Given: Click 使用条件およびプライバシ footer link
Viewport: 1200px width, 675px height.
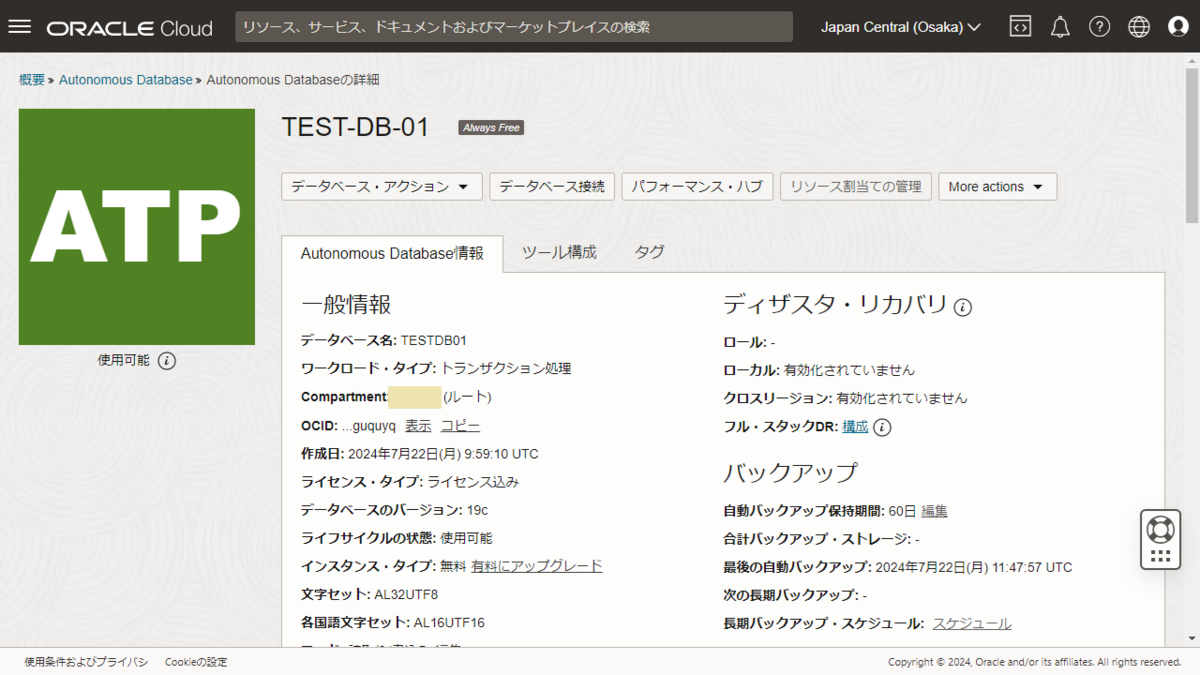Looking at the screenshot, I should (x=86, y=662).
